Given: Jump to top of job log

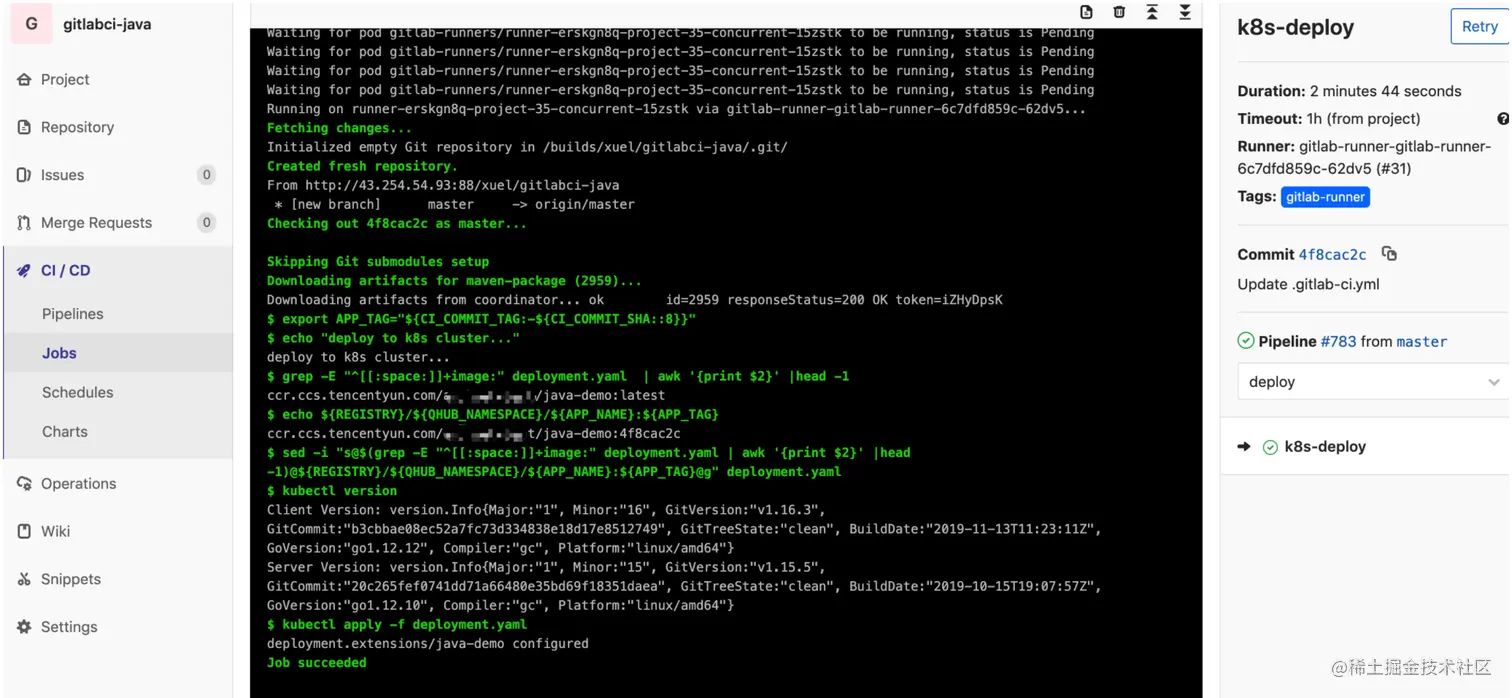Looking at the screenshot, I should point(1152,12).
